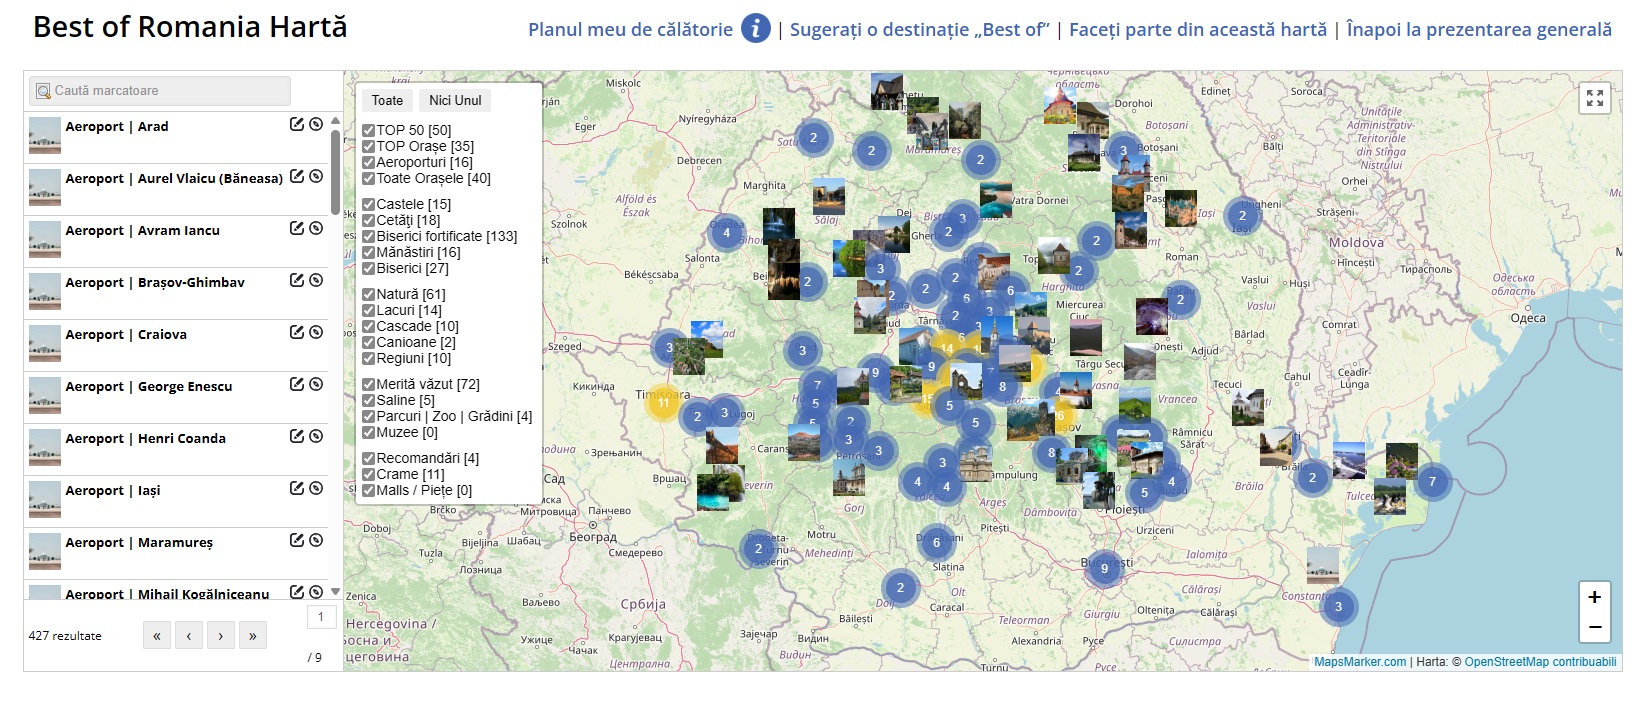Click edit icon for Aeroport Iași
The width and height of the screenshot is (1648, 706).
pos(297,488)
